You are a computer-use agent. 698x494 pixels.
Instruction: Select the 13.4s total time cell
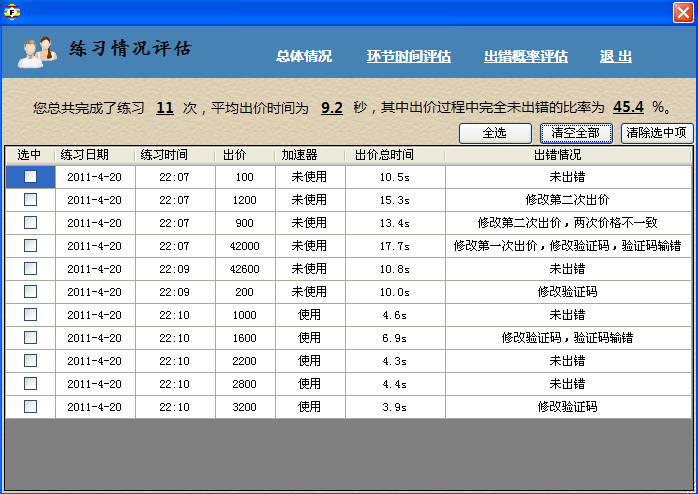click(395, 223)
